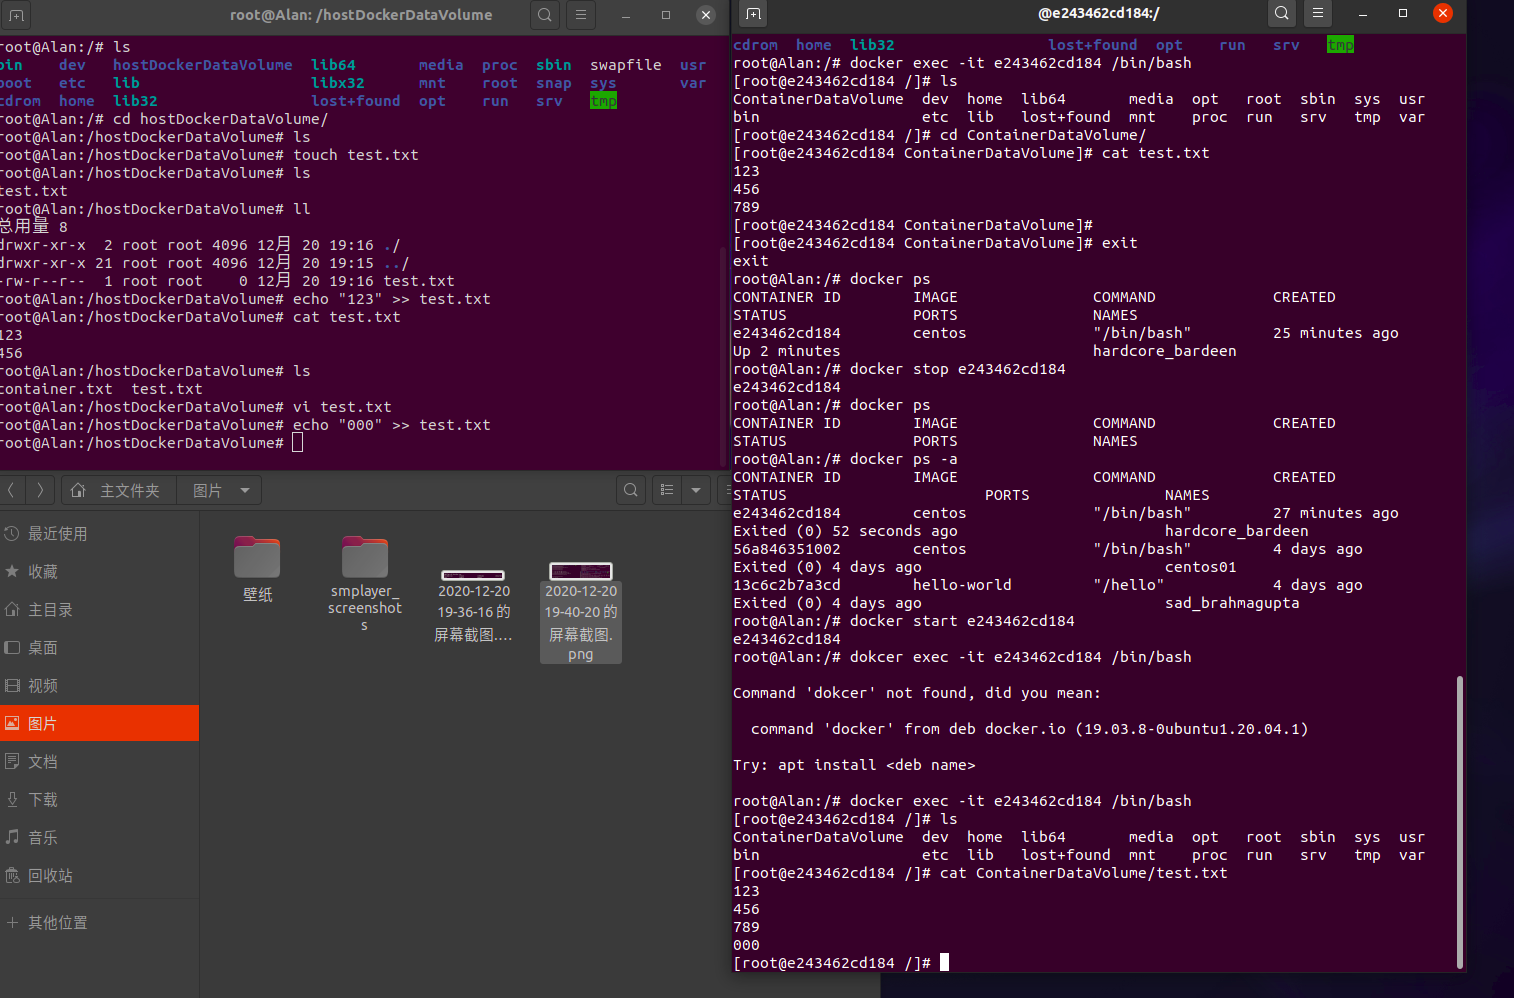Go back in file manager
This screenshot has width=1514, height=998.
(x=11, y=490)
